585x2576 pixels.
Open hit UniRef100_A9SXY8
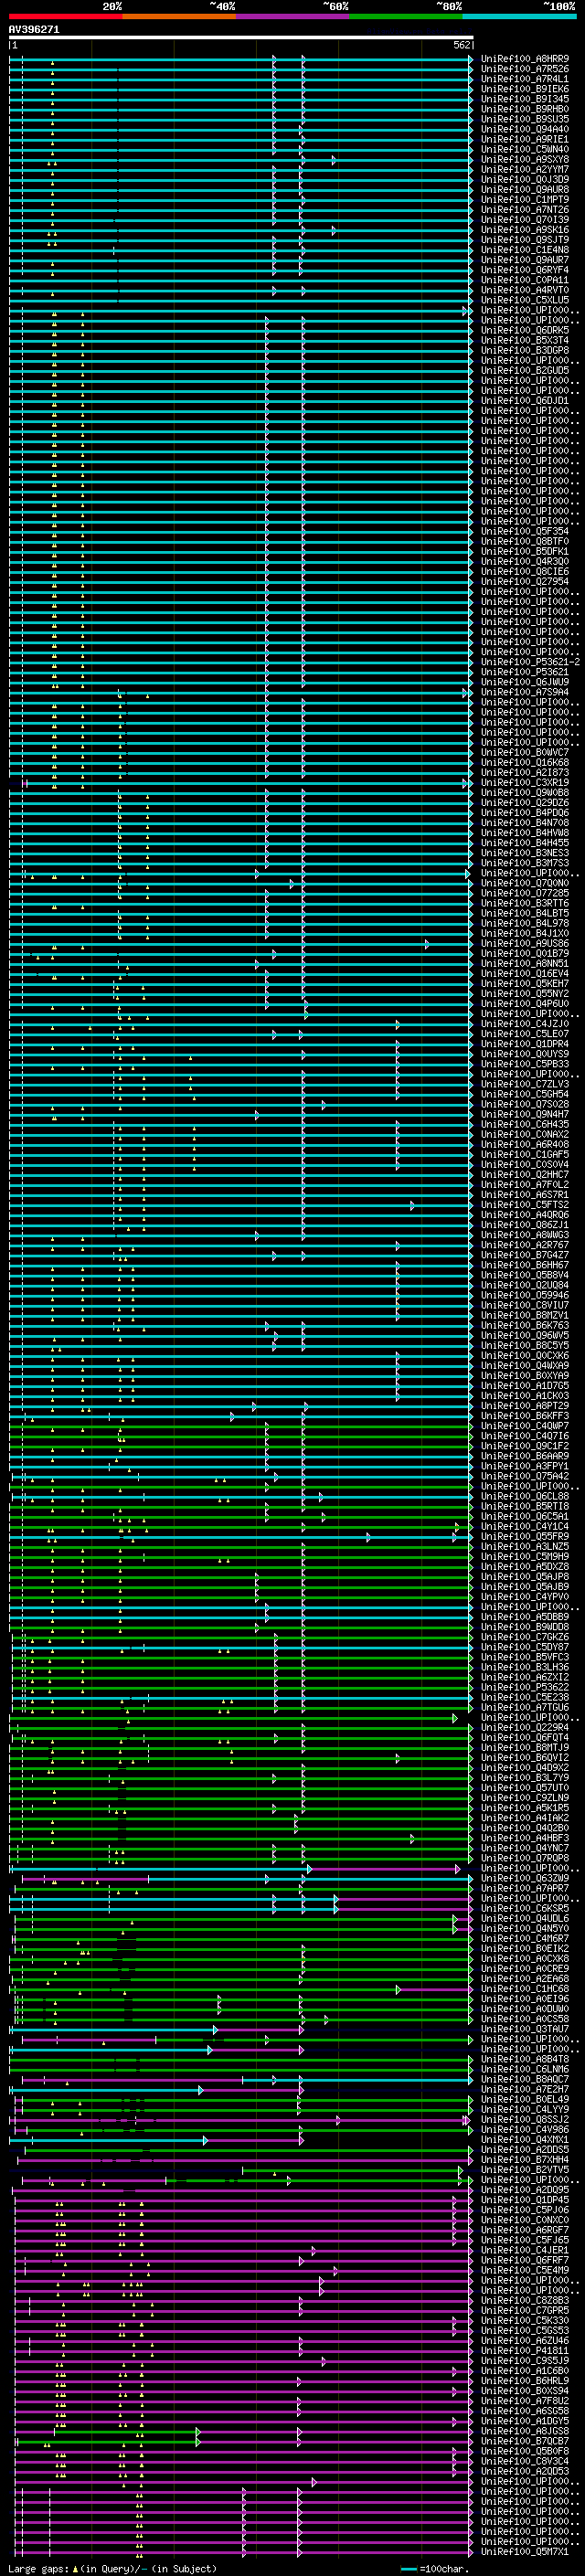click(x=525, y=159)
